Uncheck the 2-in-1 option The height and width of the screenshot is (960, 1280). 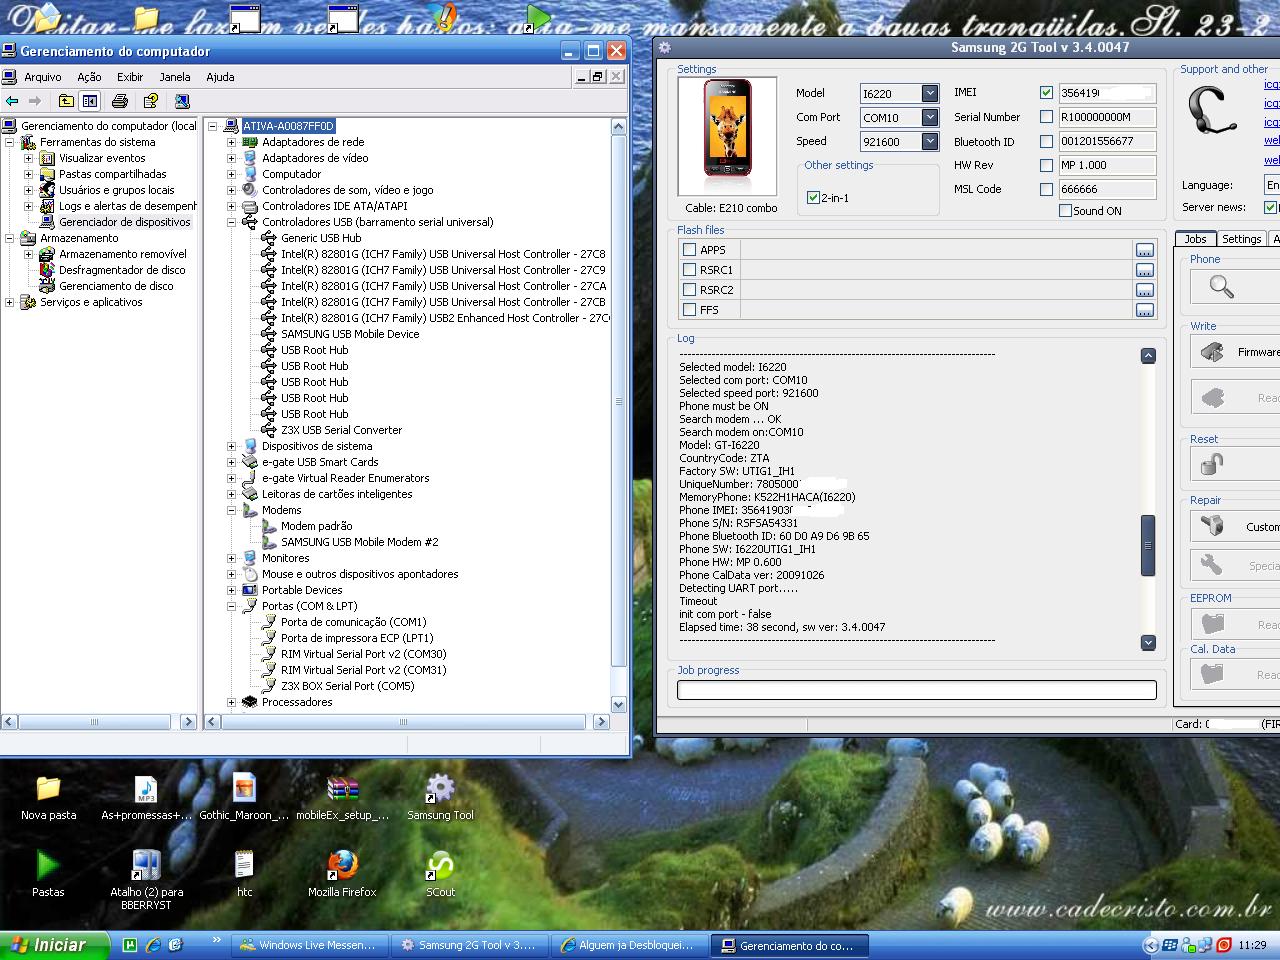(x=813, y=198)
